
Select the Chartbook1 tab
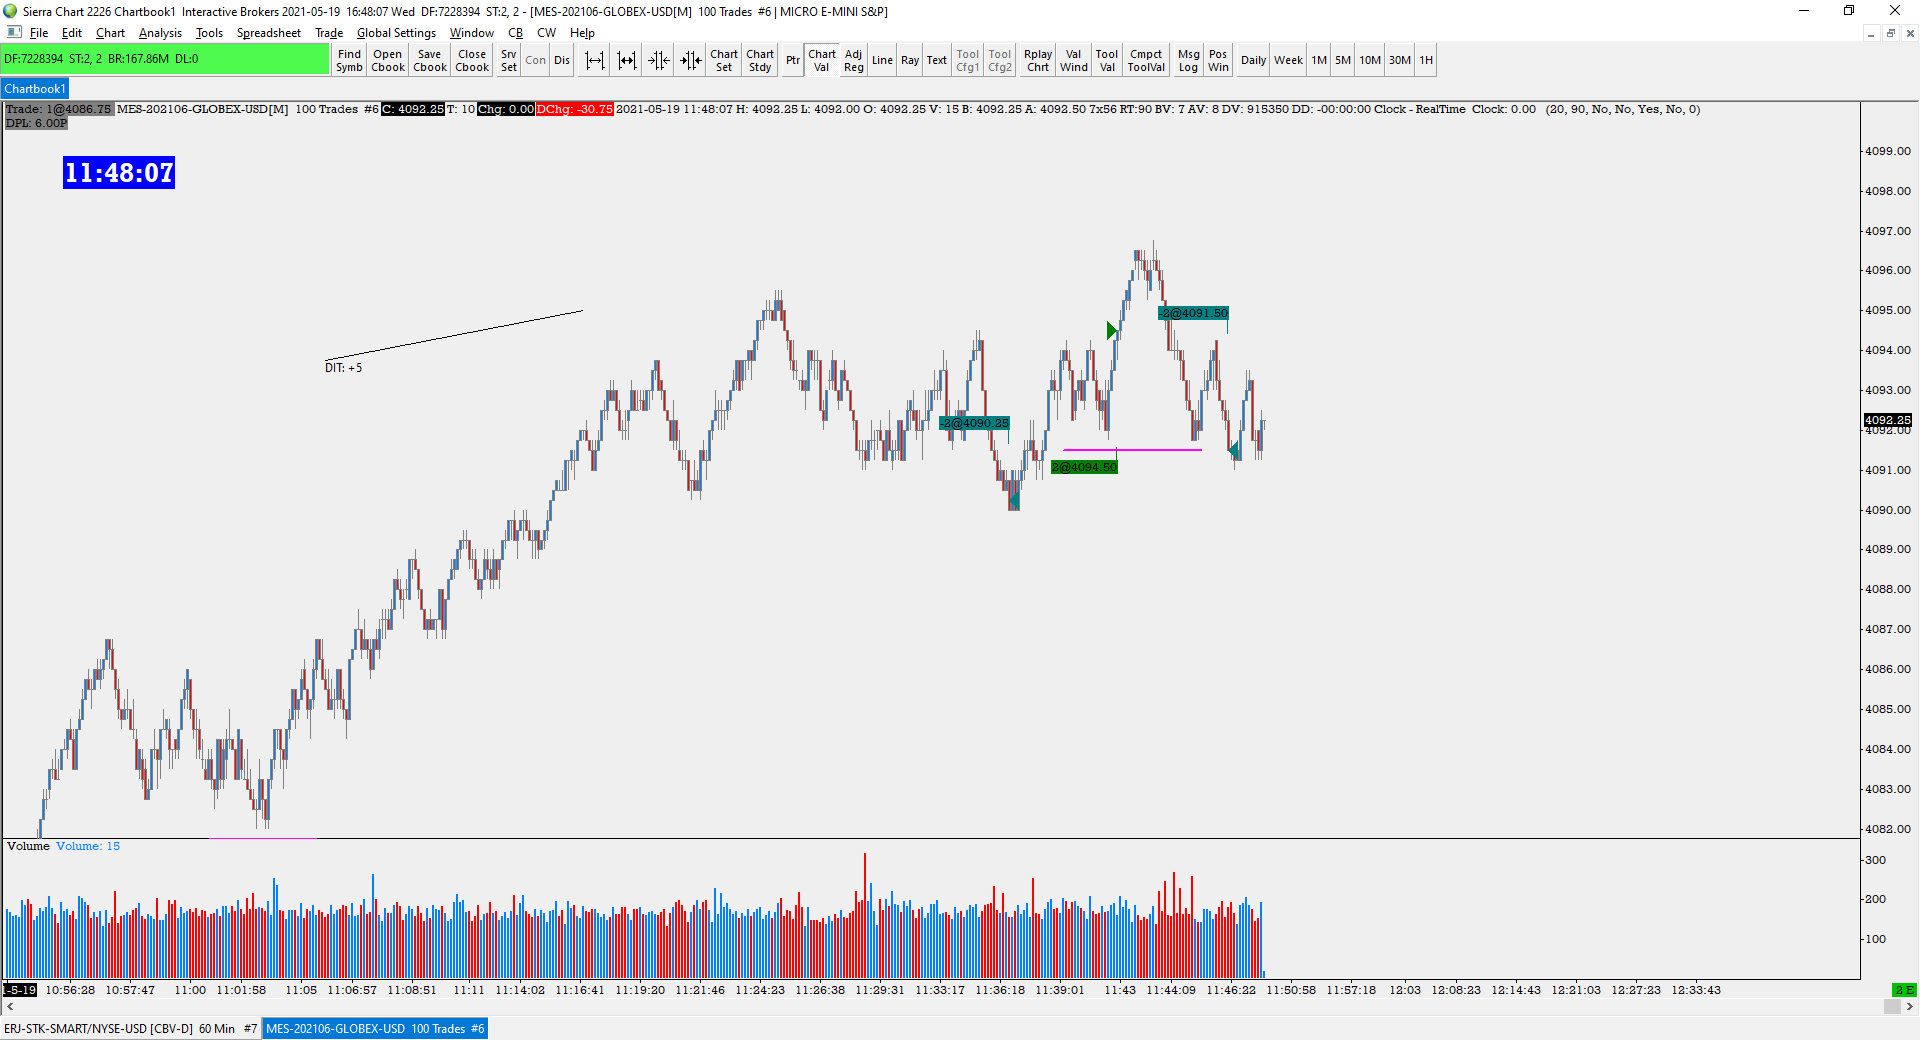tap(35, 89)
